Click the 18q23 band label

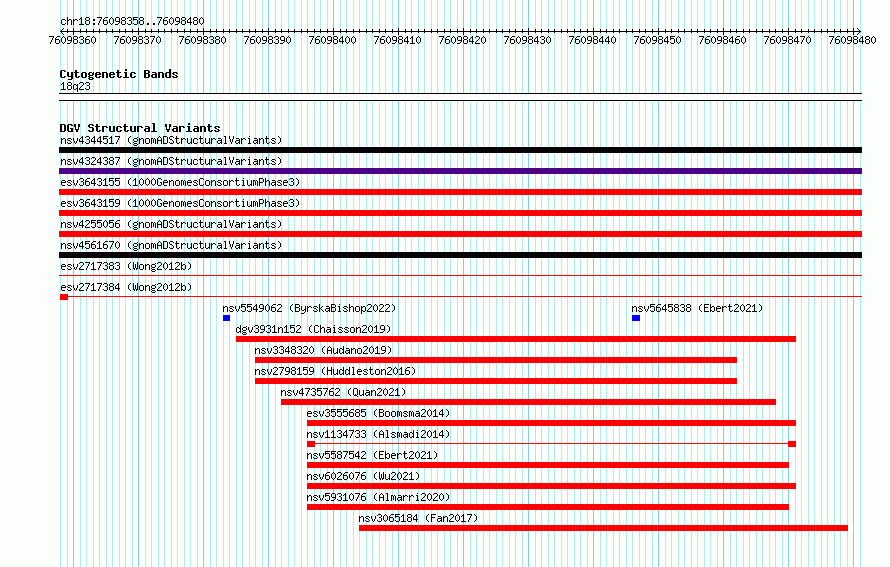tap(75, 86)
